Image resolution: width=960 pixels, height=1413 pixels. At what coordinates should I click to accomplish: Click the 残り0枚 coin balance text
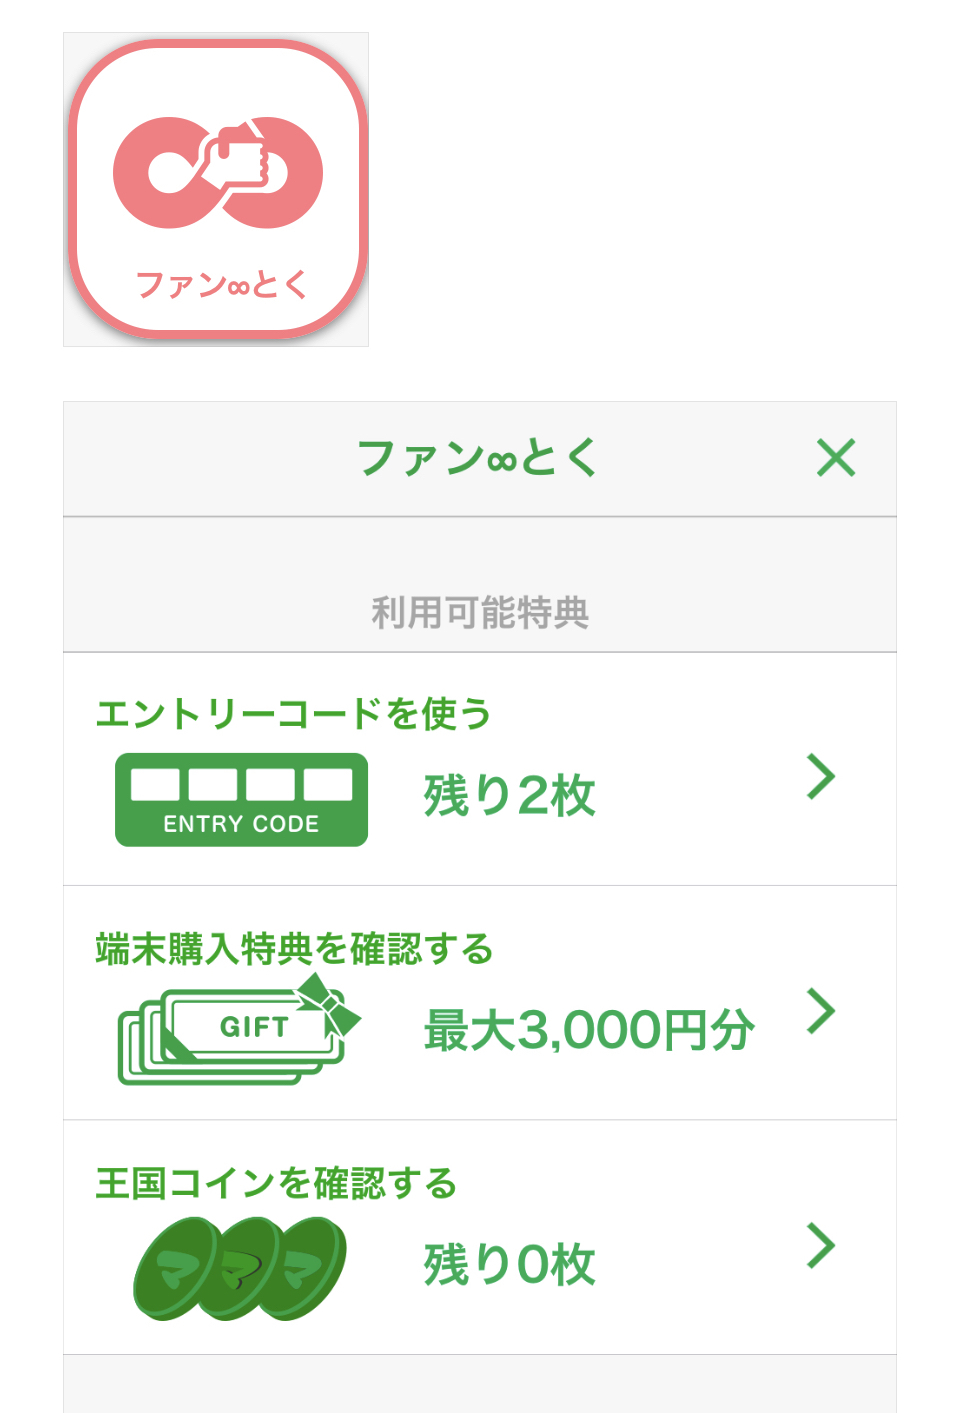[x=509, y=1265]
